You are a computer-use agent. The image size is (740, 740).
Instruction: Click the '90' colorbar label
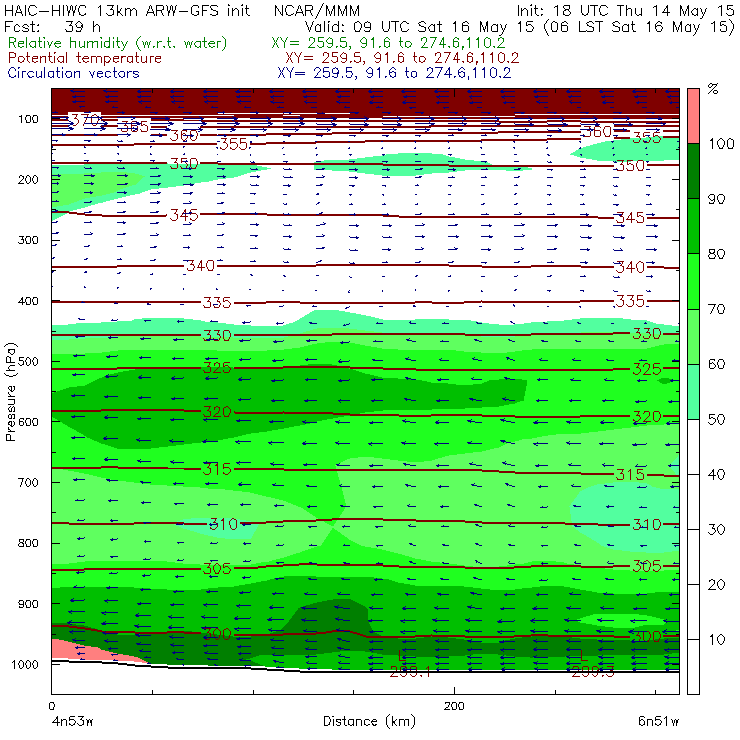(x=716, y=199)
